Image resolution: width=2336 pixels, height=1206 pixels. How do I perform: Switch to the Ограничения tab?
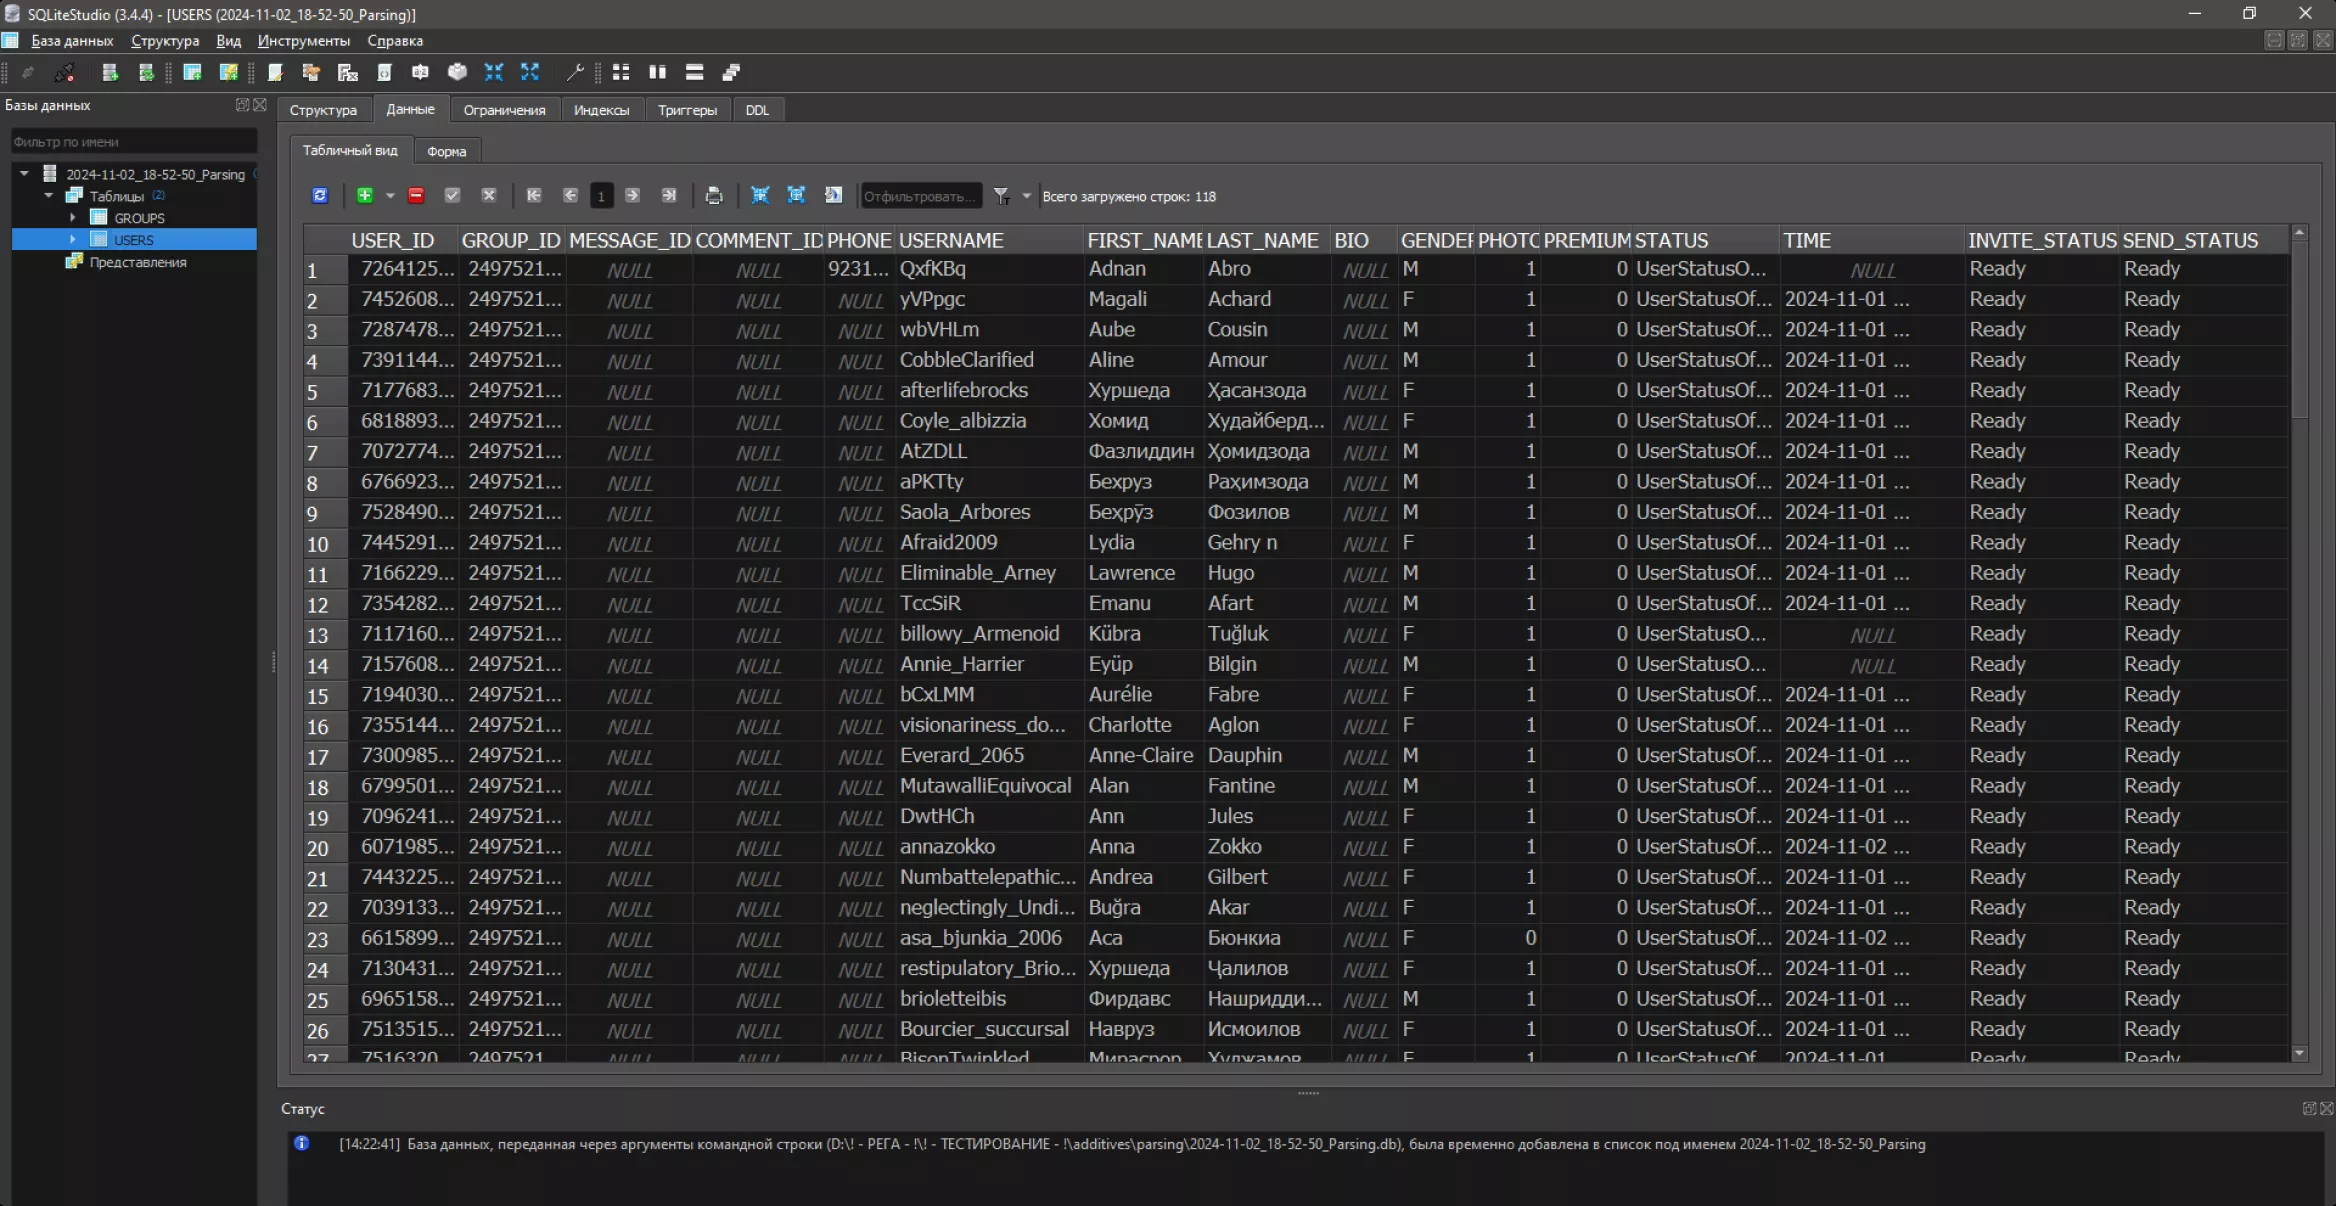point(504,110)
